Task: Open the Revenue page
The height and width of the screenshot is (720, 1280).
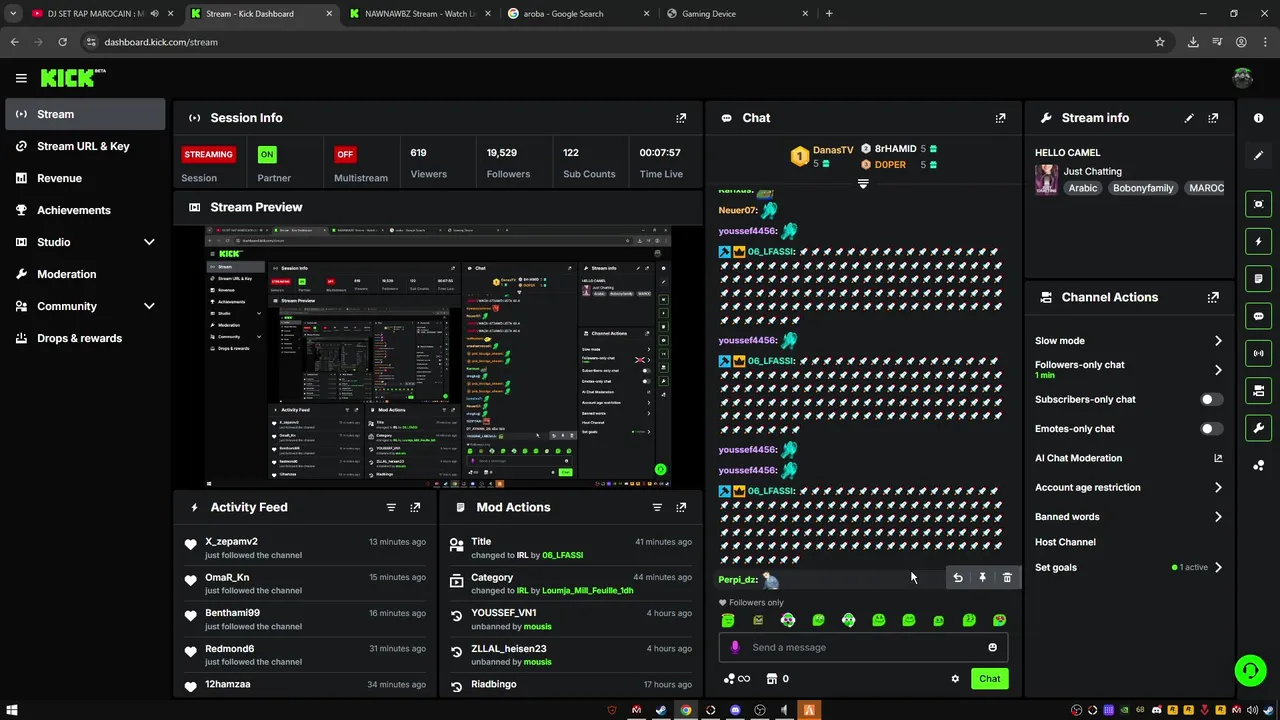Action: (x=85, y=178)
